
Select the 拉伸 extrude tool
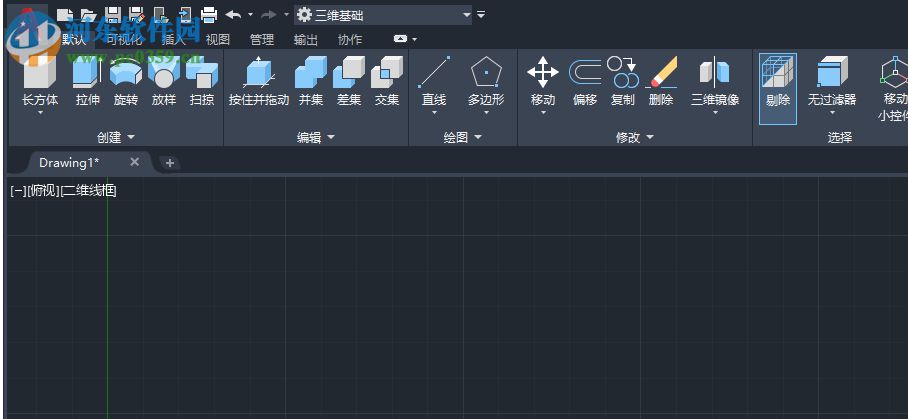[x=87, y=82]
